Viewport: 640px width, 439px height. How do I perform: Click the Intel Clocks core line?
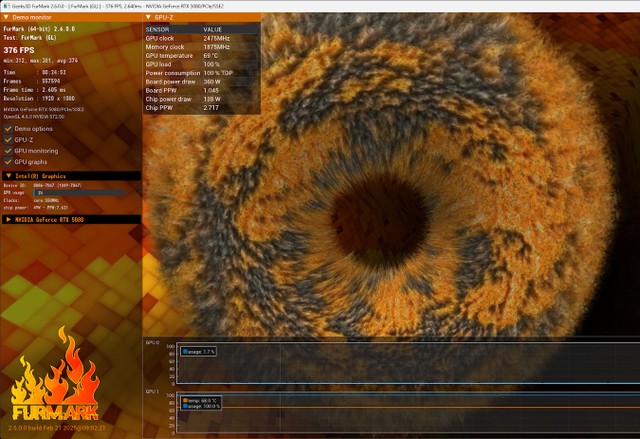(31, 200)
